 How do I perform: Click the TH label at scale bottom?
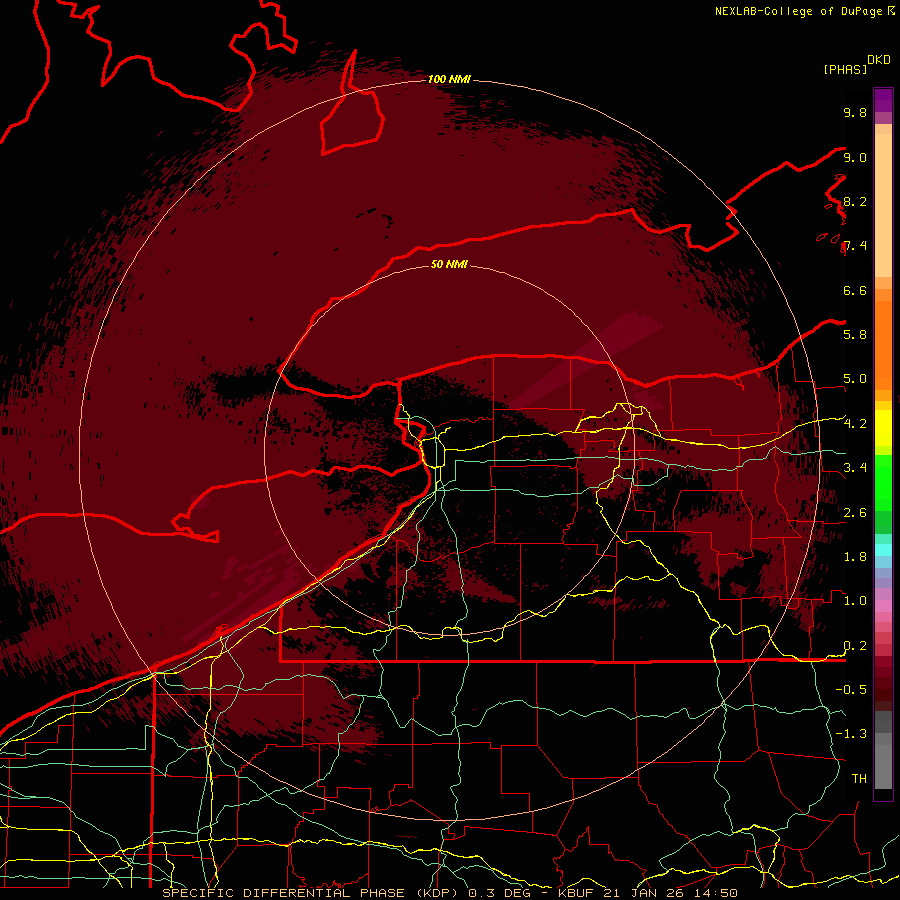[x=859, y=779]
